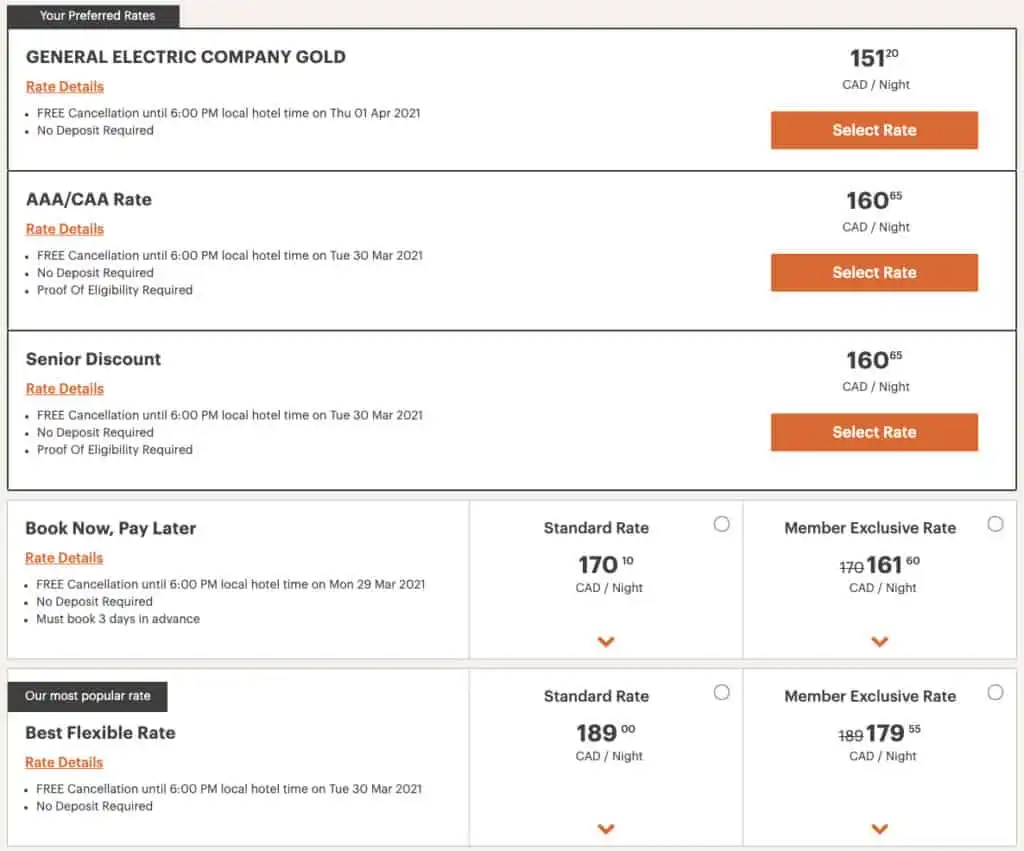Select Rate for Senior Discount
Screen dimensions: 1024x851
(x=874, y=432)
